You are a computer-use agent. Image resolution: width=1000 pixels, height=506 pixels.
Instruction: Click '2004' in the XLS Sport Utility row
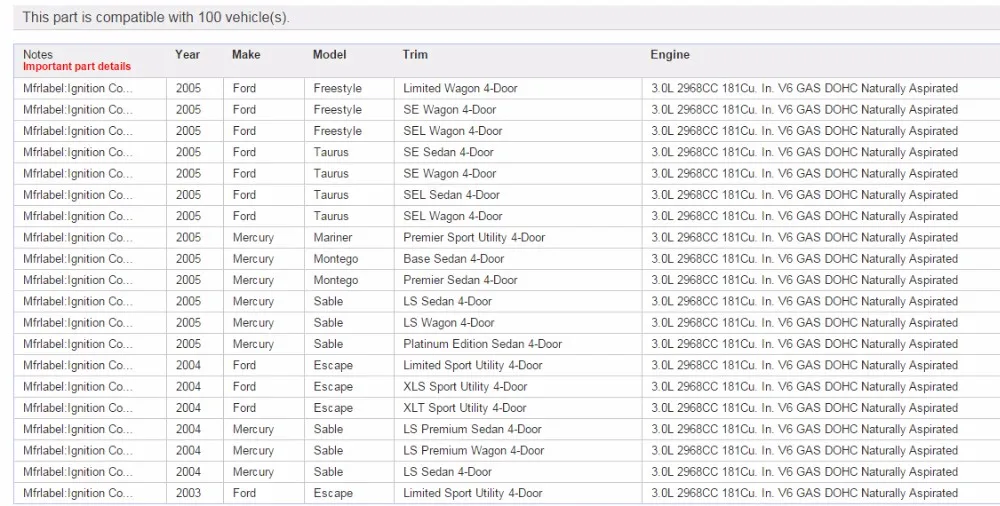(188, 386)
